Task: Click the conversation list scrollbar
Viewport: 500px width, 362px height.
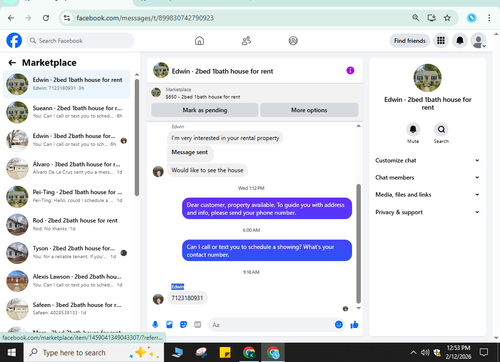Action: click(137, 137)
